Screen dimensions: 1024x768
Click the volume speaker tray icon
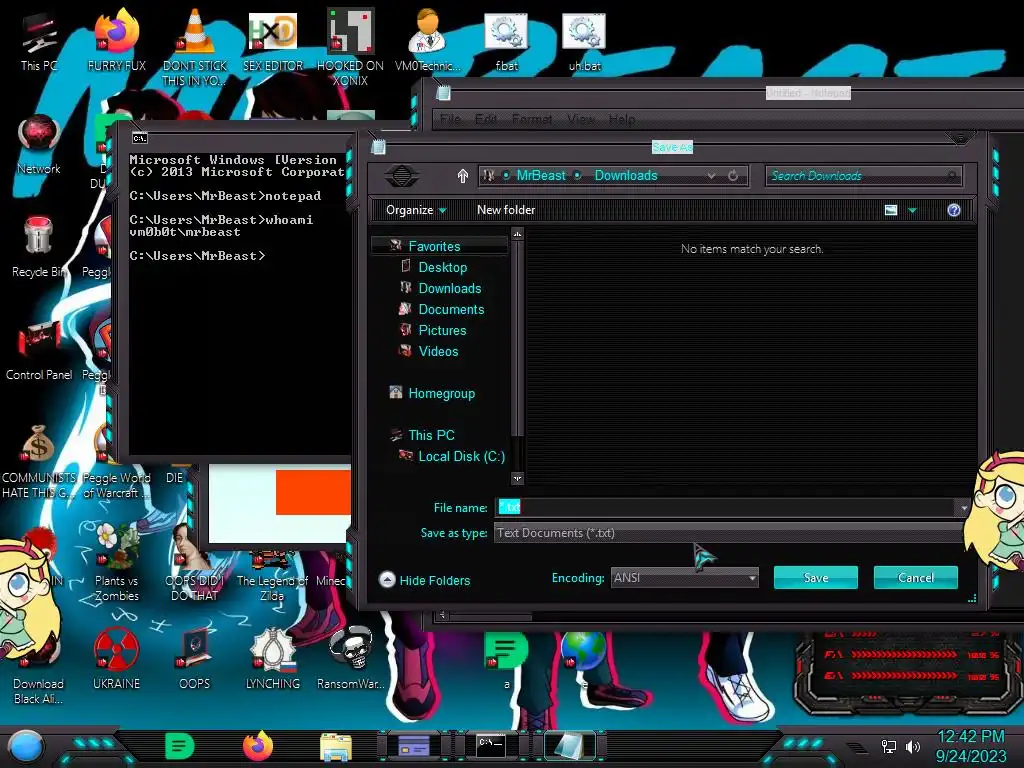[912, 746]
